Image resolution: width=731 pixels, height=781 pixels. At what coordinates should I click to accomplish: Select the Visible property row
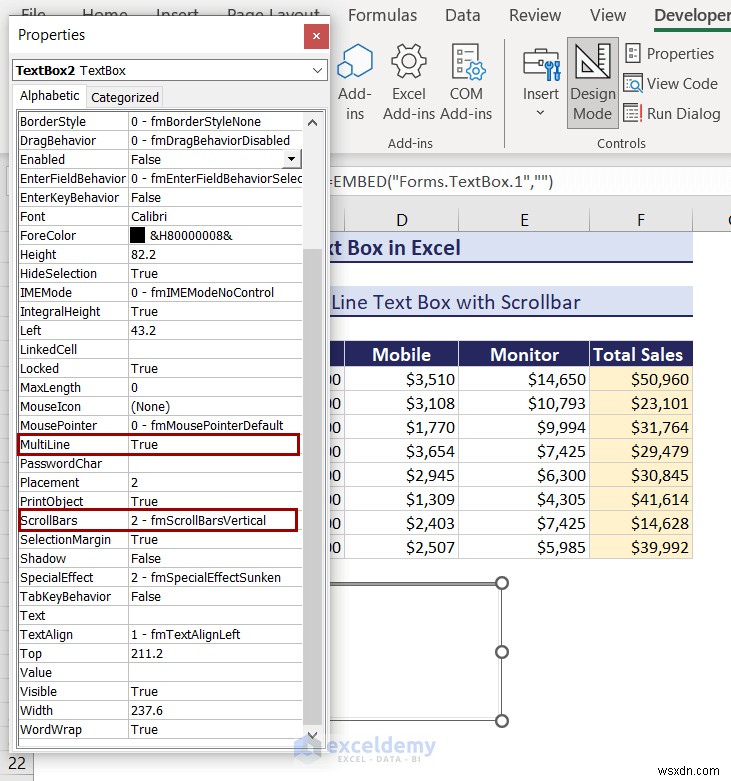pyautogui.click(x=160, y=691)
